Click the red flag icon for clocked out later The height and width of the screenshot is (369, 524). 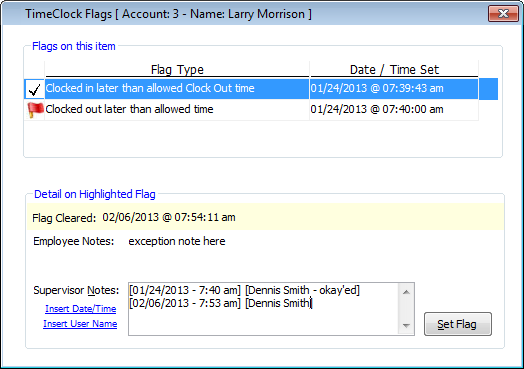(35, 110)
